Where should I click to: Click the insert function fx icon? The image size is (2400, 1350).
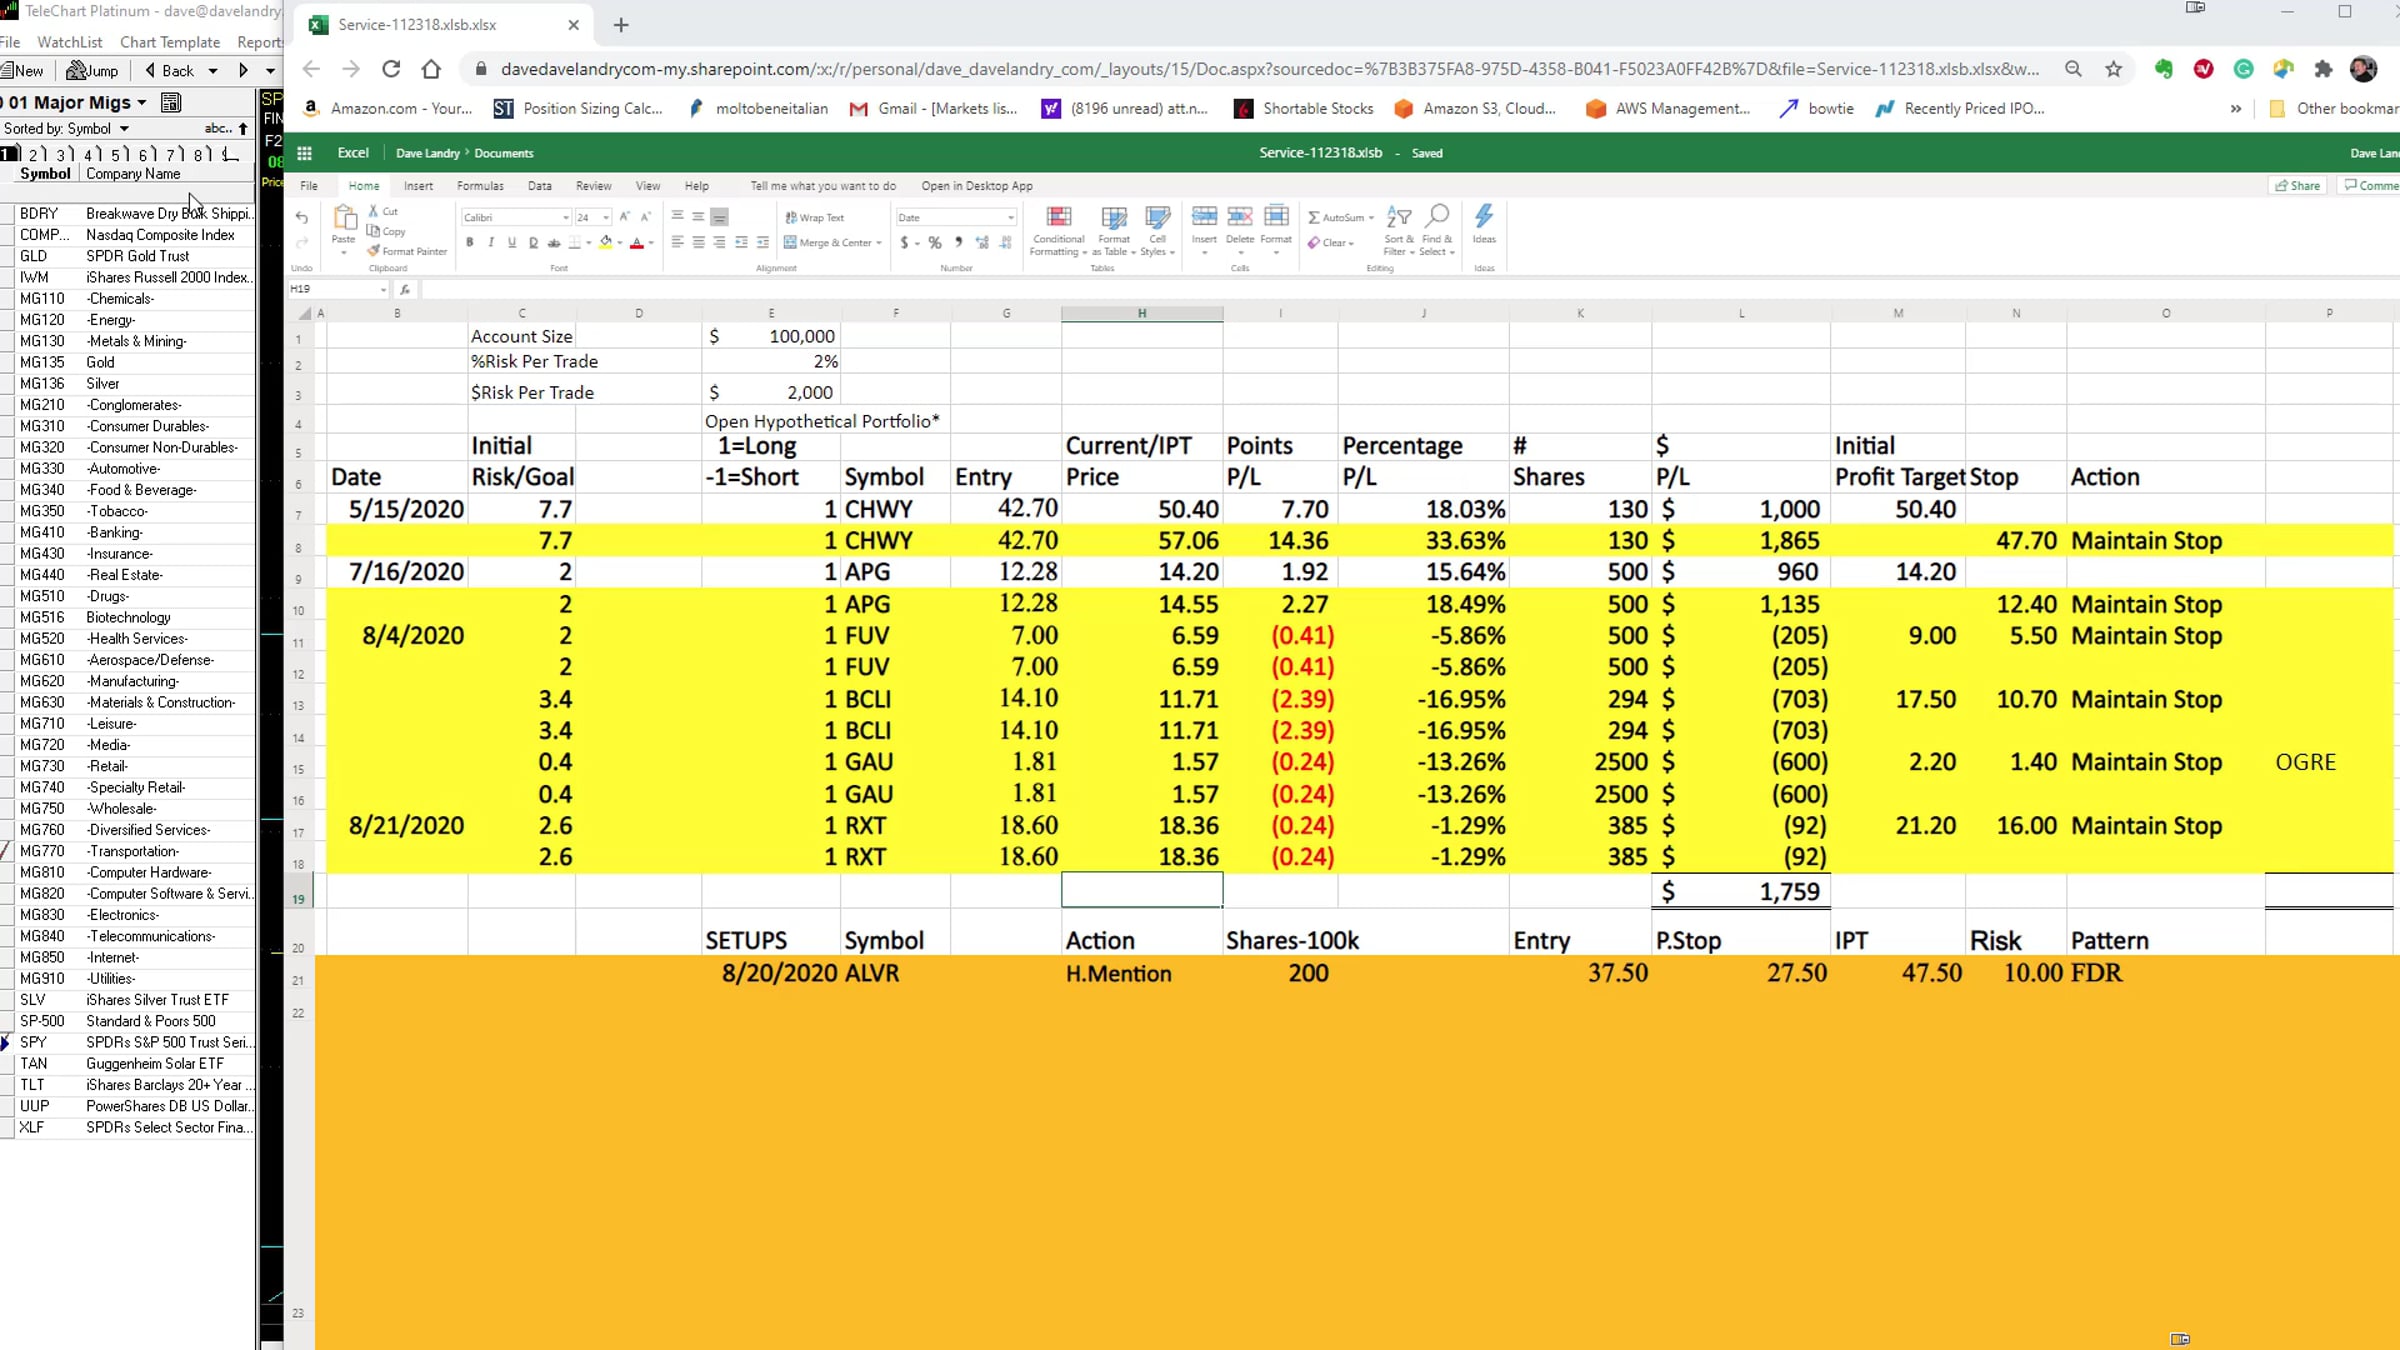tap(405, 289)
